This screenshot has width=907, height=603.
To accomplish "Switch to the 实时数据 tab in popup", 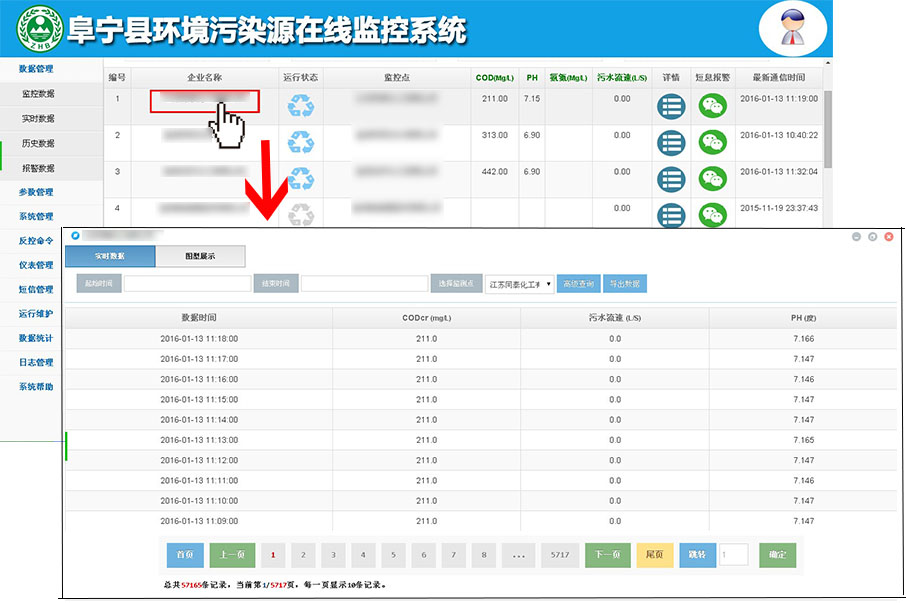I will click(110, 256).
